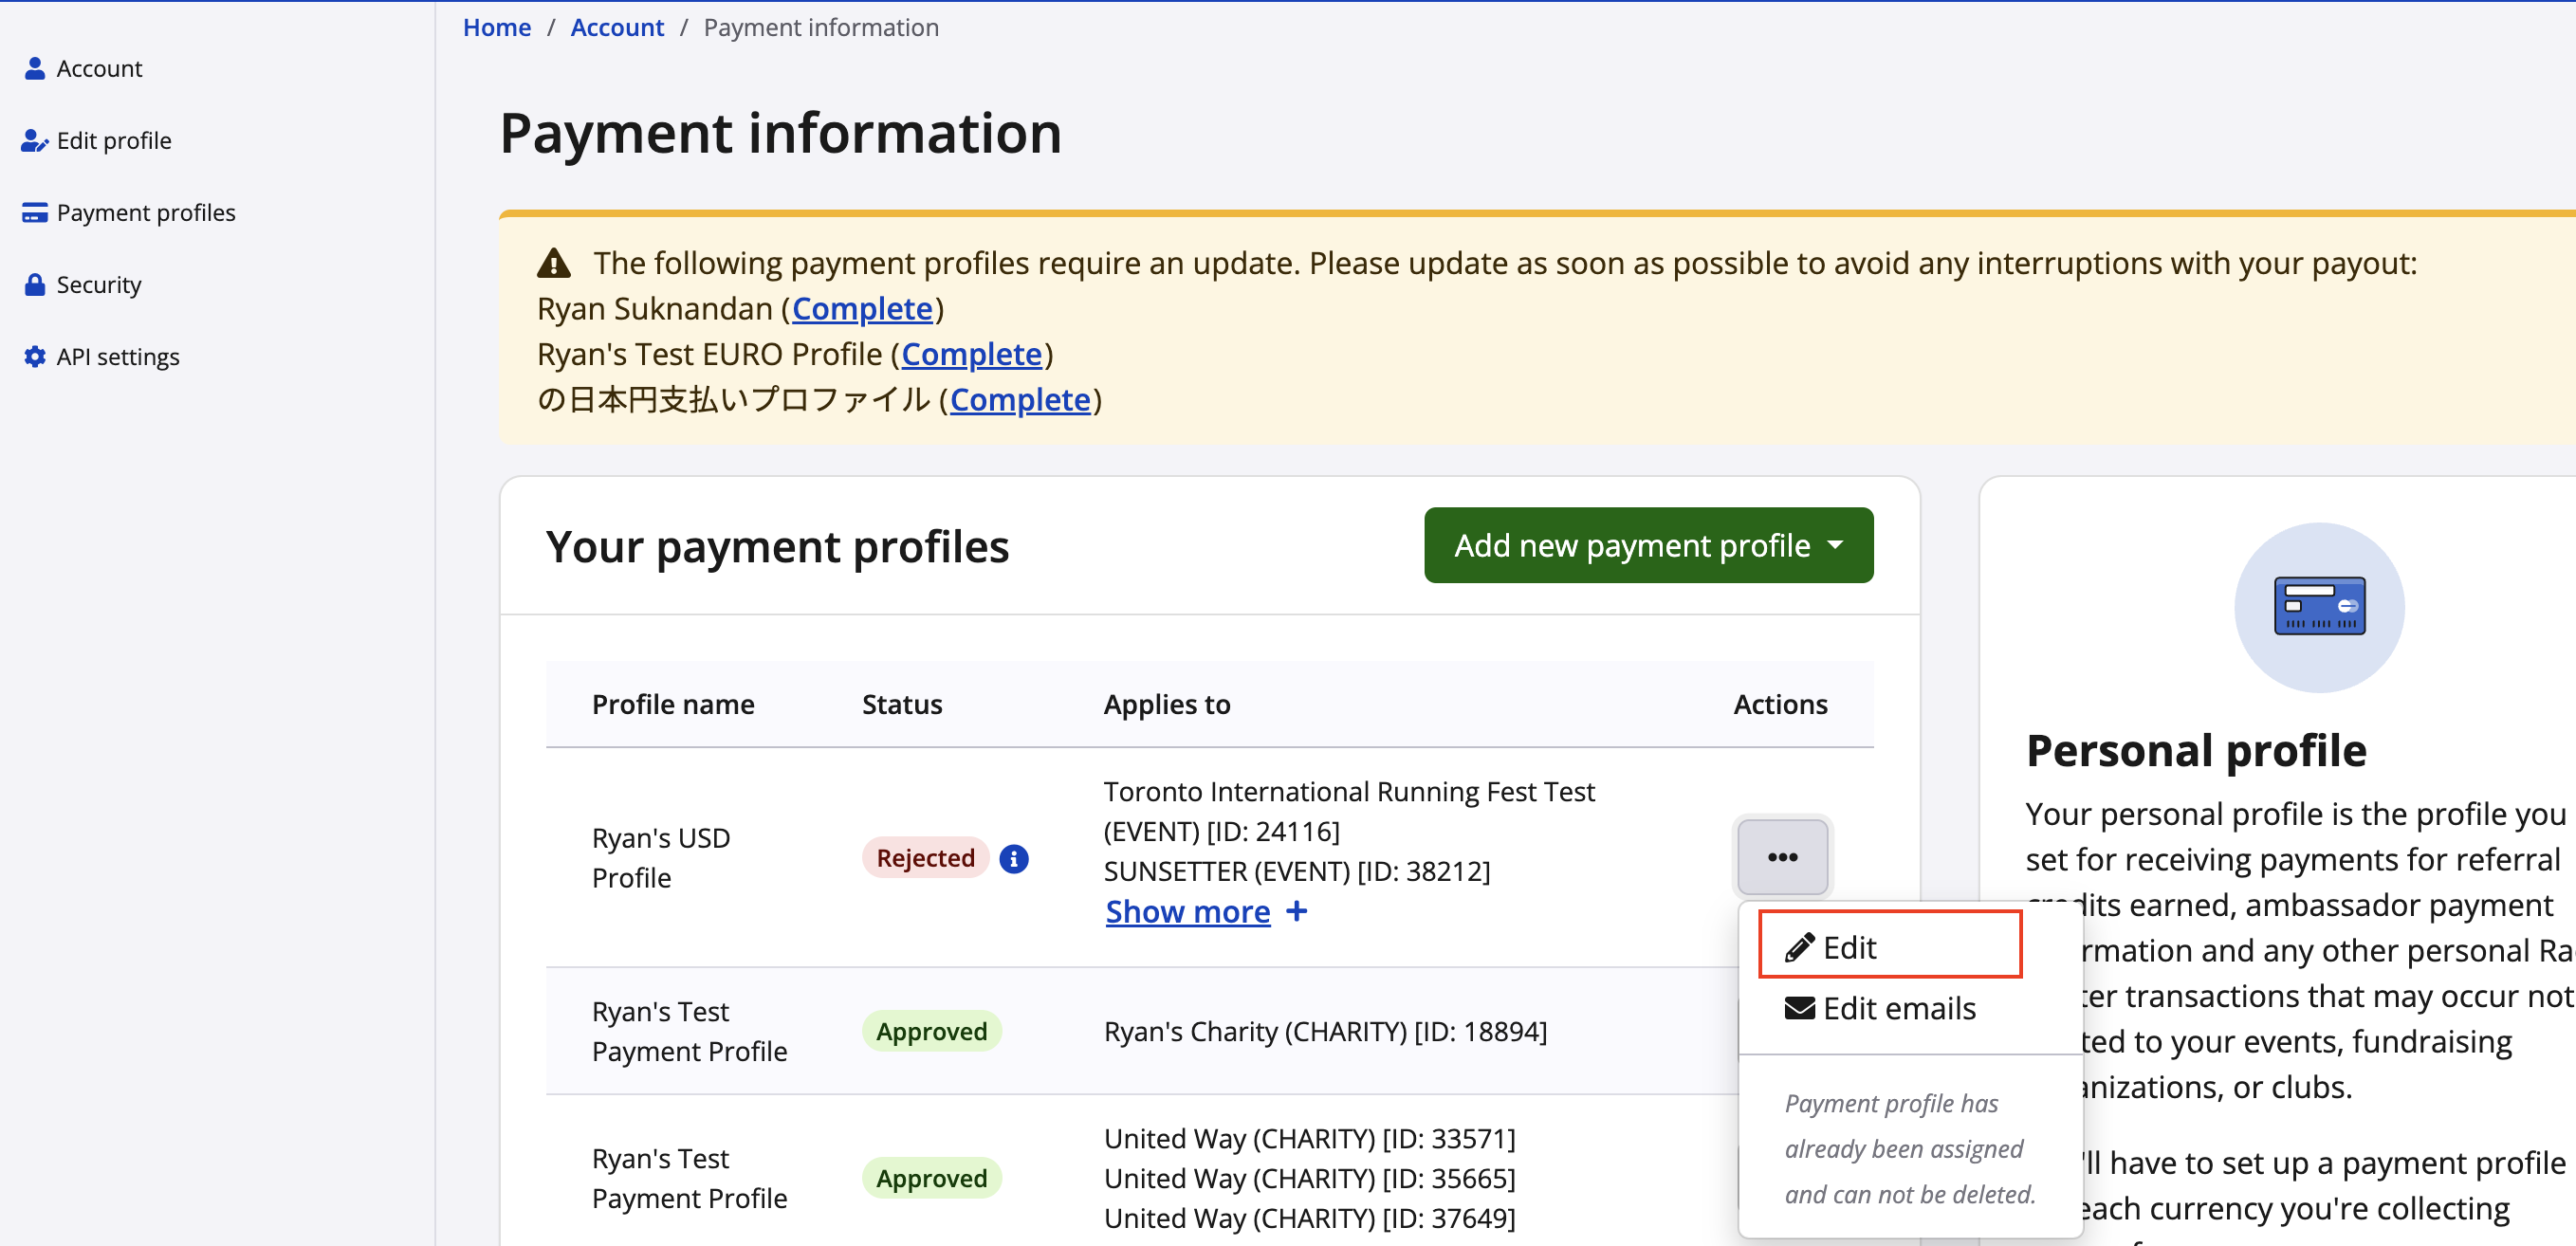
Task: Click the credit card illustration in Personal profile
Action: click(x=2319, y=606)
